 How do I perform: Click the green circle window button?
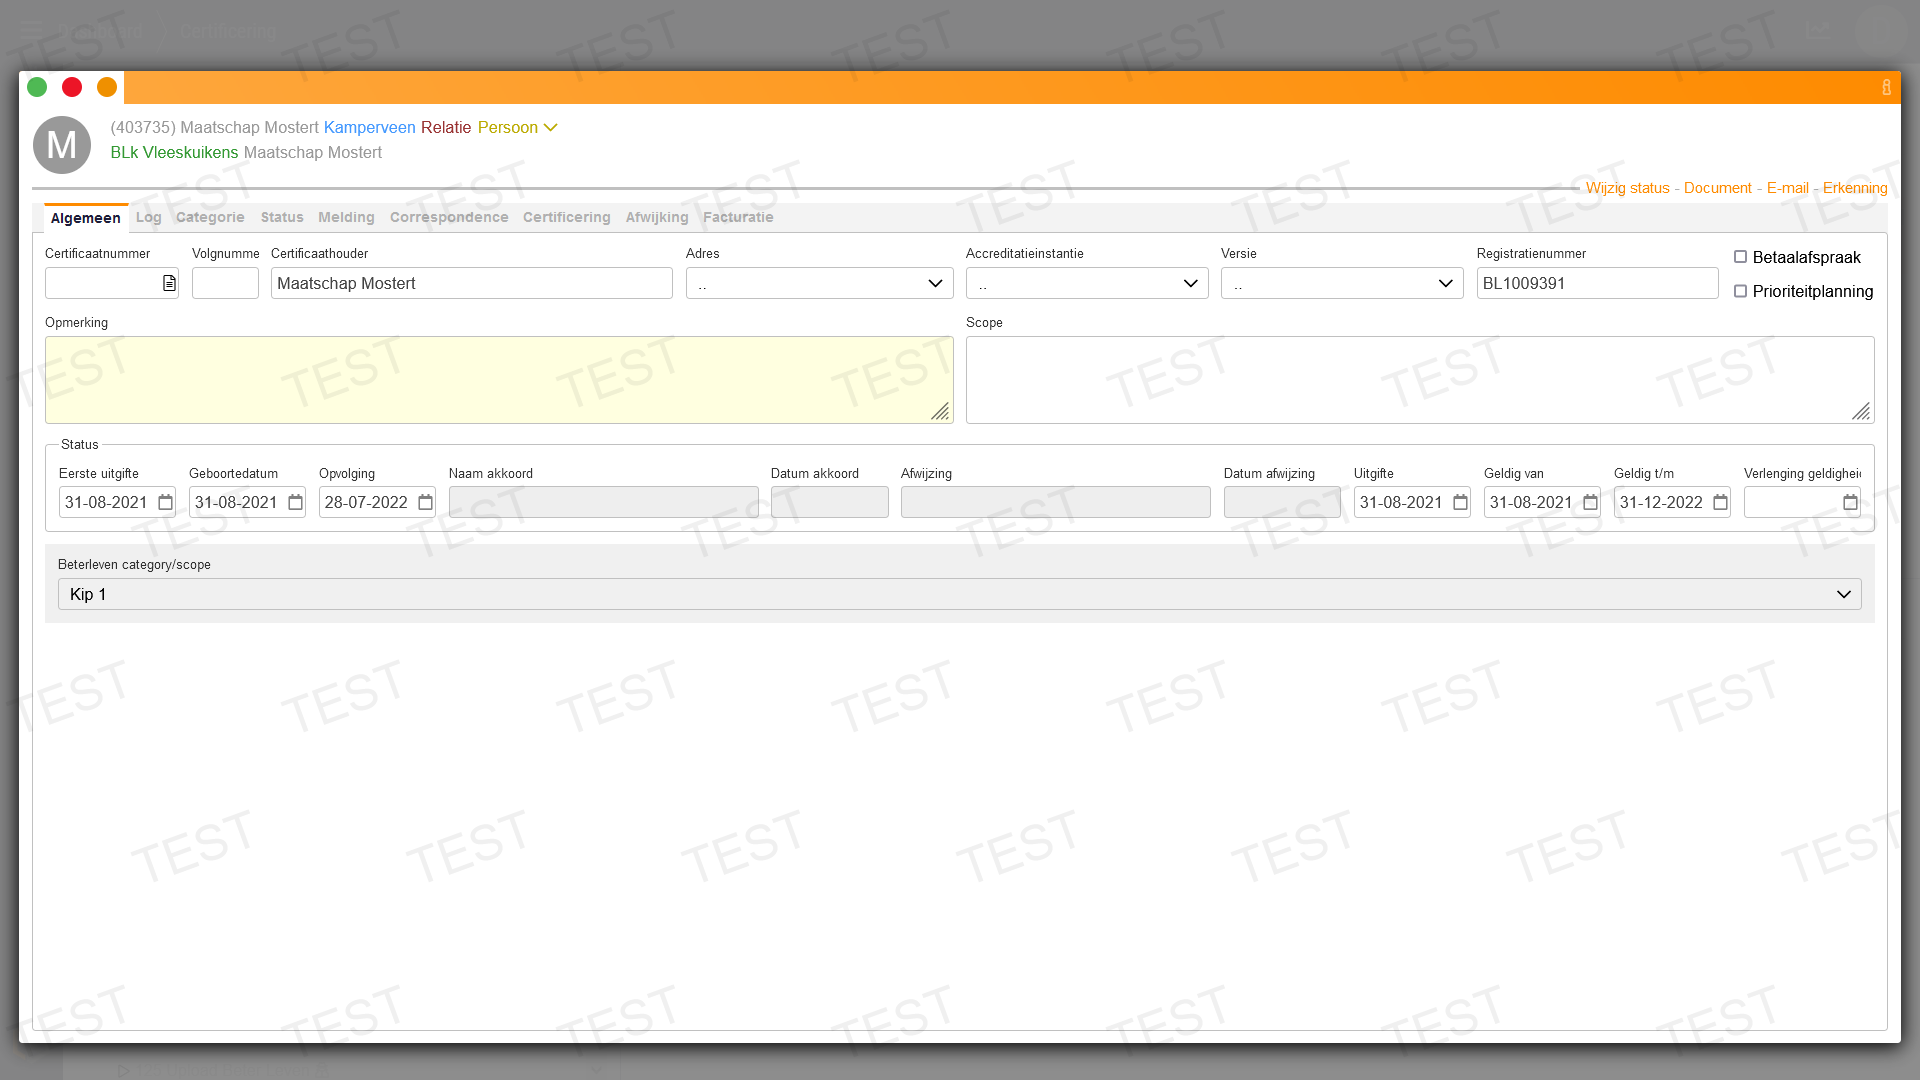pyautogui.click(x=37, y=87)
